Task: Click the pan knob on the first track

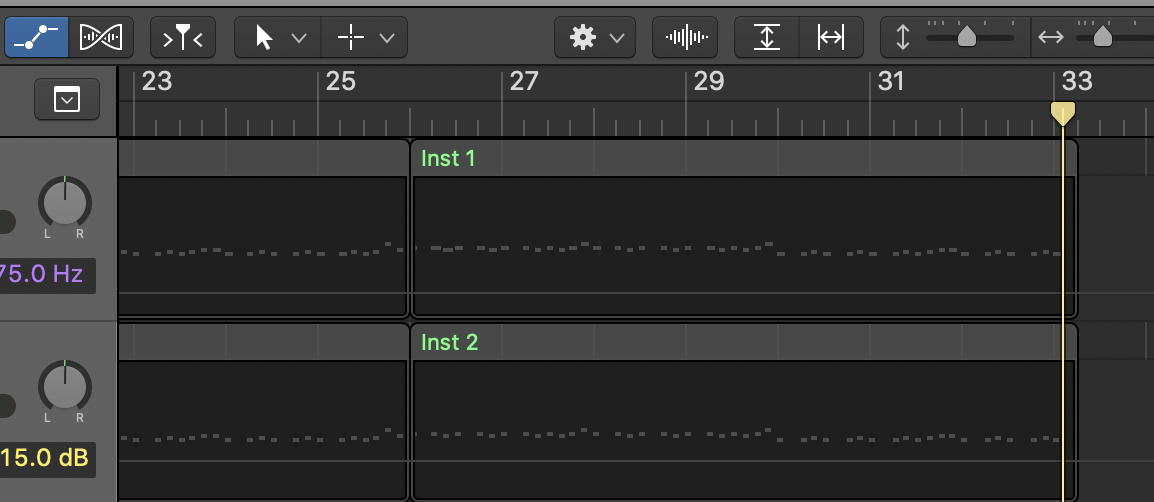Action: coord(64,202)
